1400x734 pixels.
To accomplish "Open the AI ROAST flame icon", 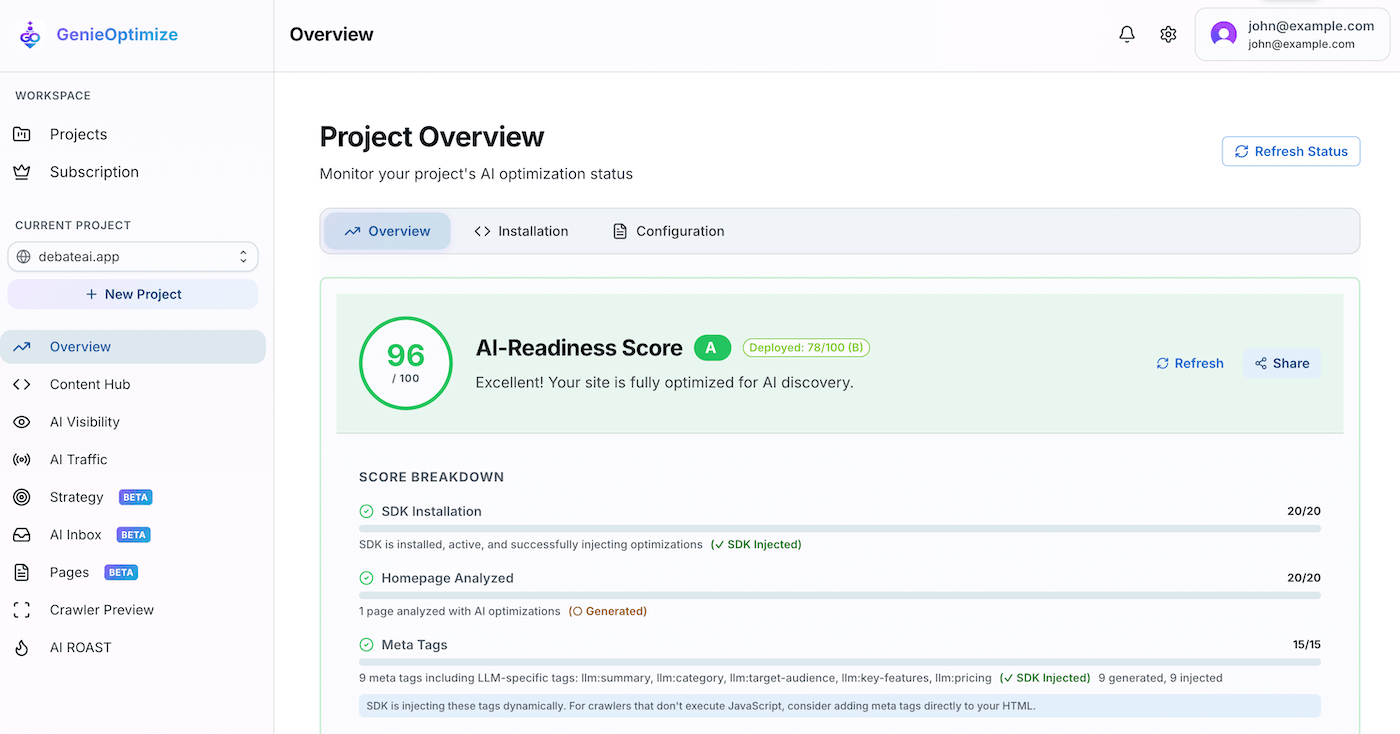I will pos(22,647).
